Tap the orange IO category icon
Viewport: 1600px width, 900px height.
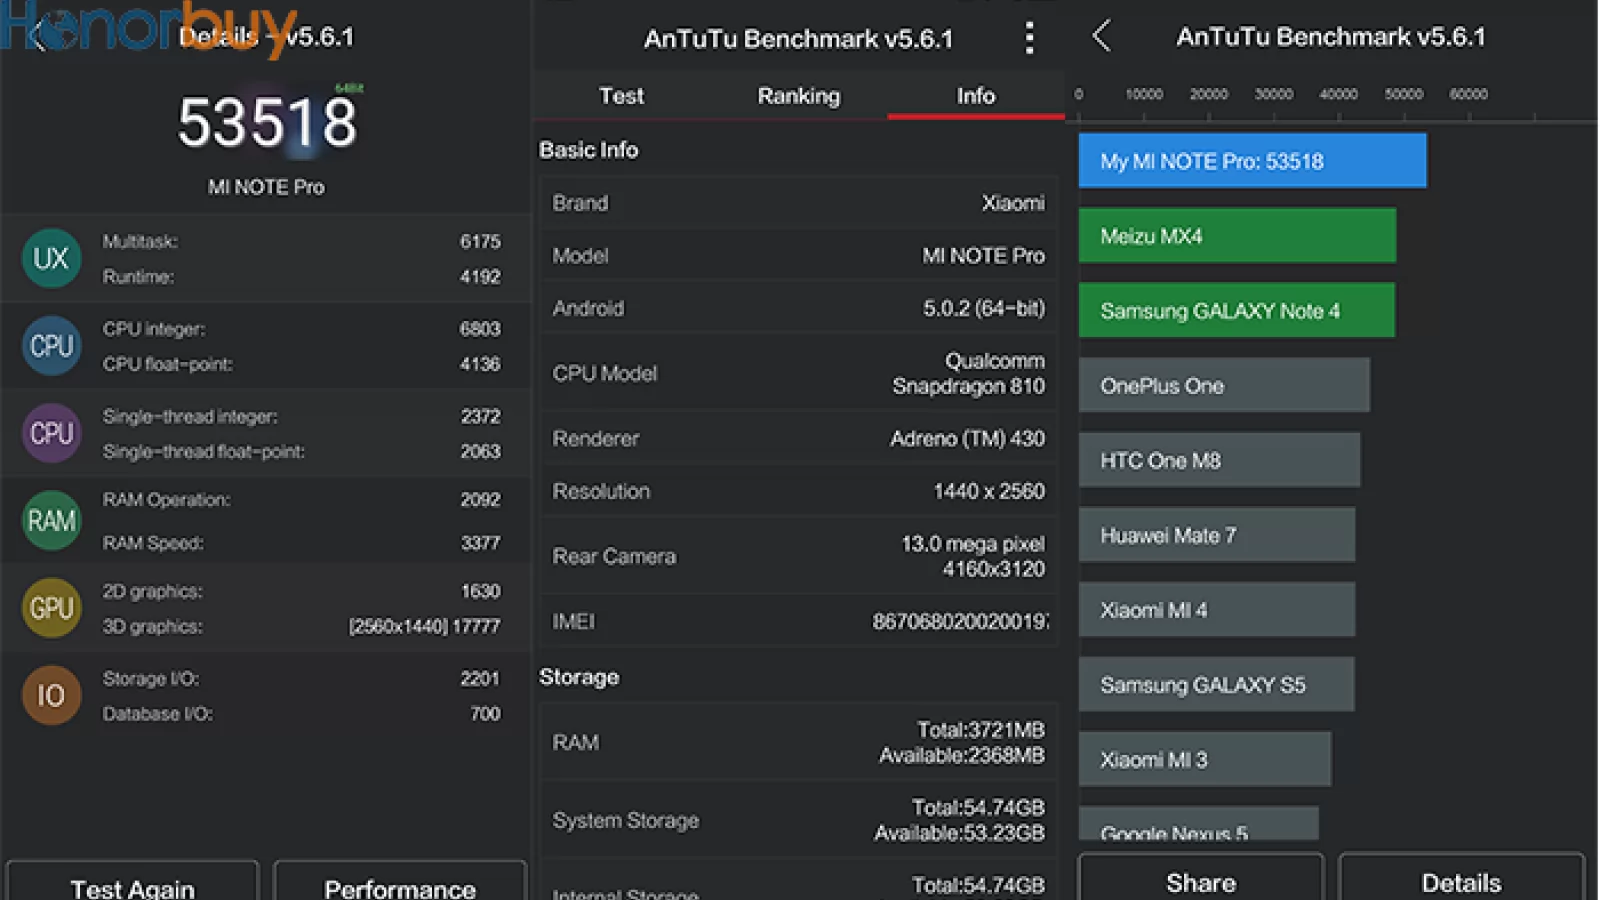point(51,695)
